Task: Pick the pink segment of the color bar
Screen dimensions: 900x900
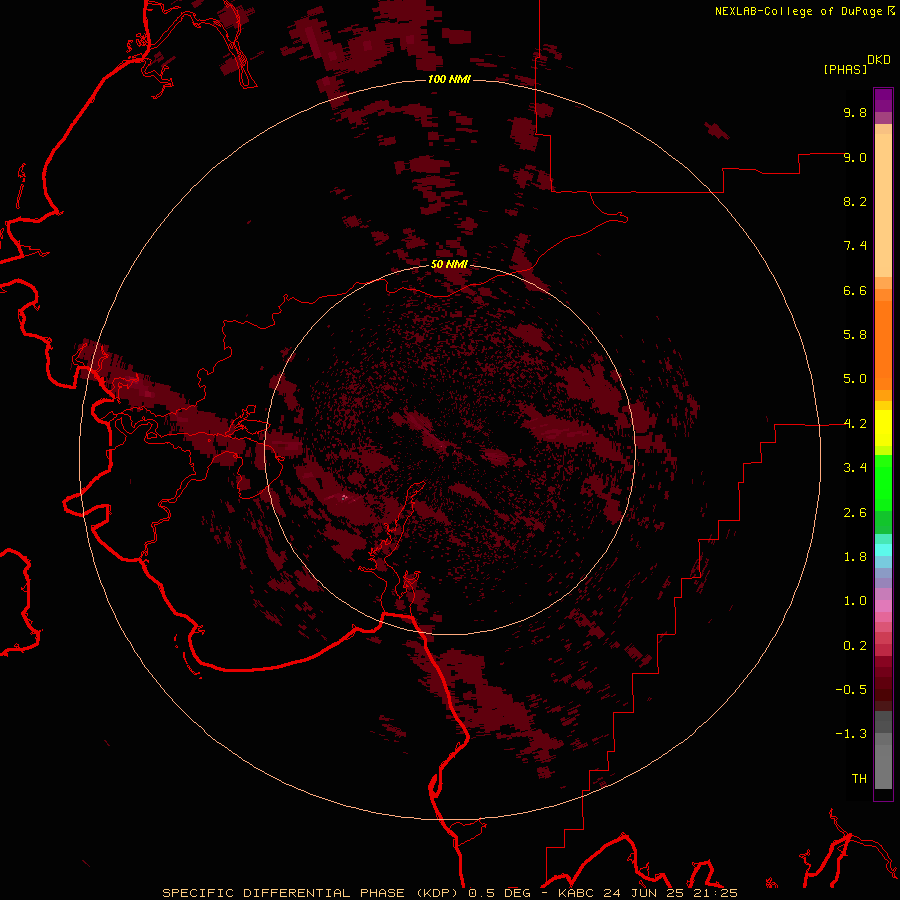Action: click(x=883, y=606)
